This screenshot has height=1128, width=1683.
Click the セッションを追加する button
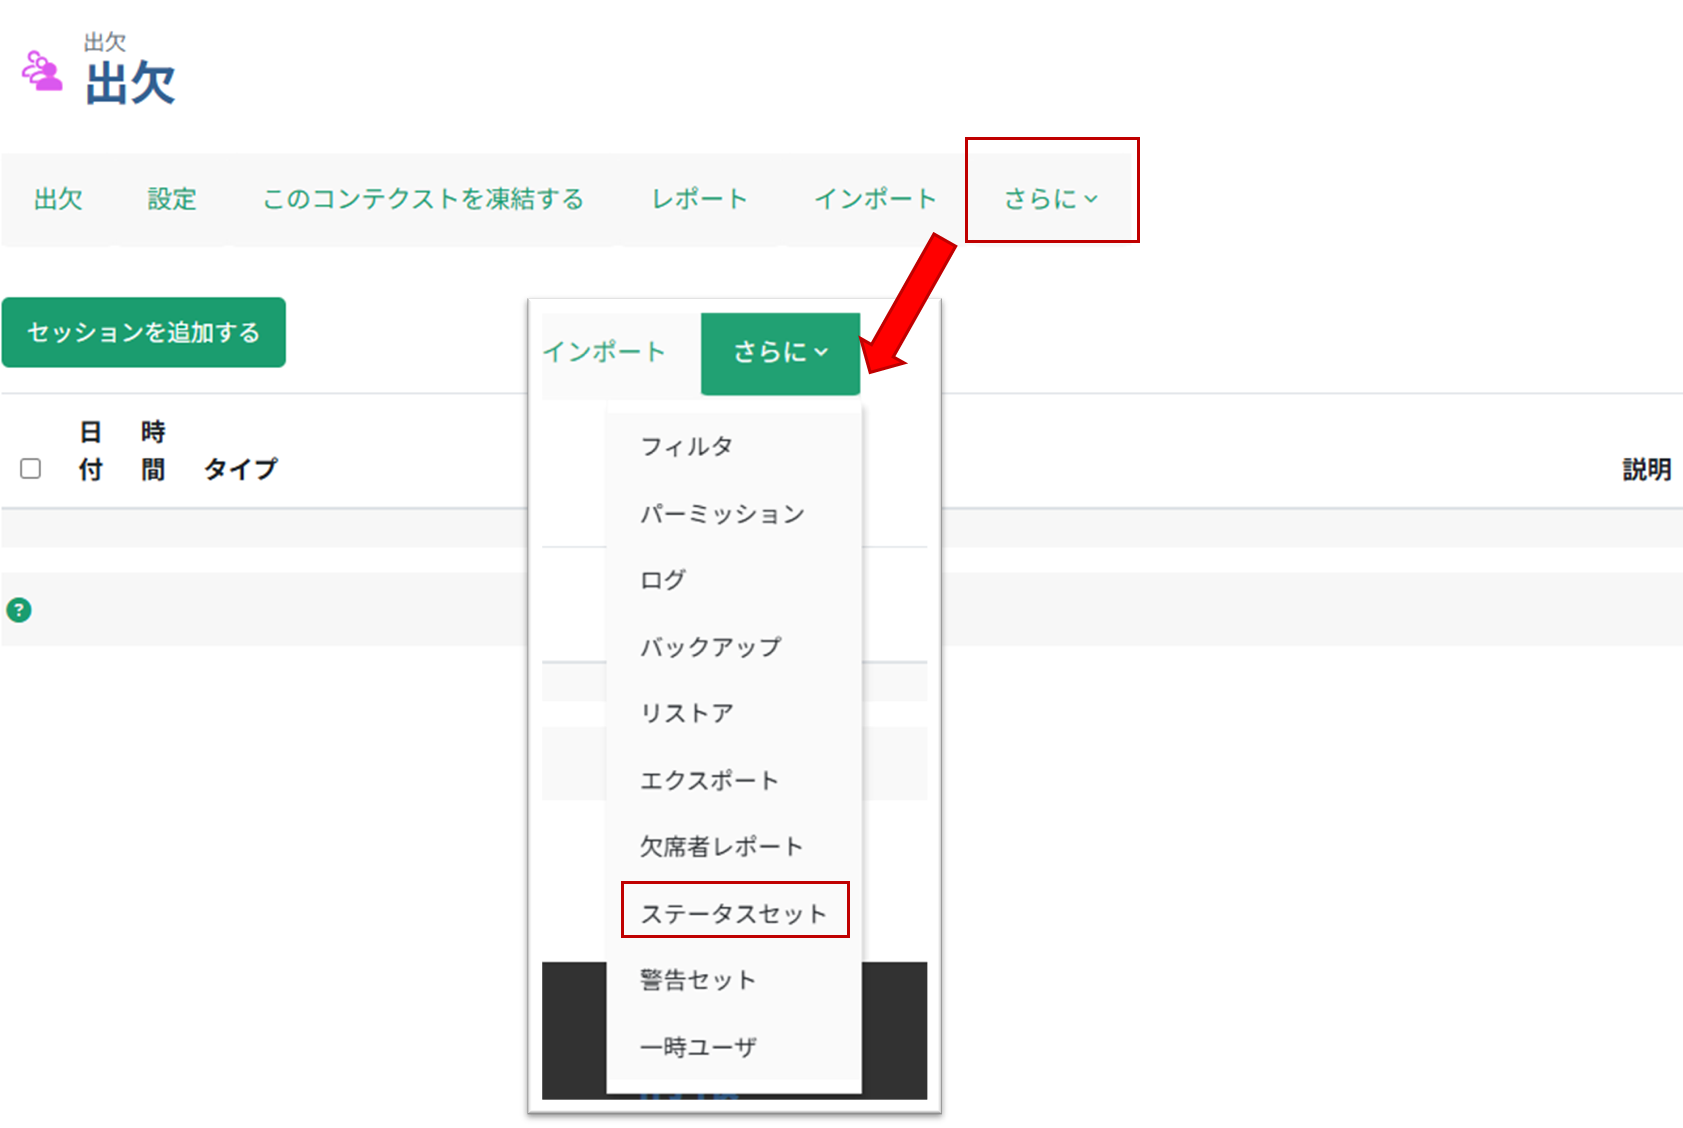point(143,332)
